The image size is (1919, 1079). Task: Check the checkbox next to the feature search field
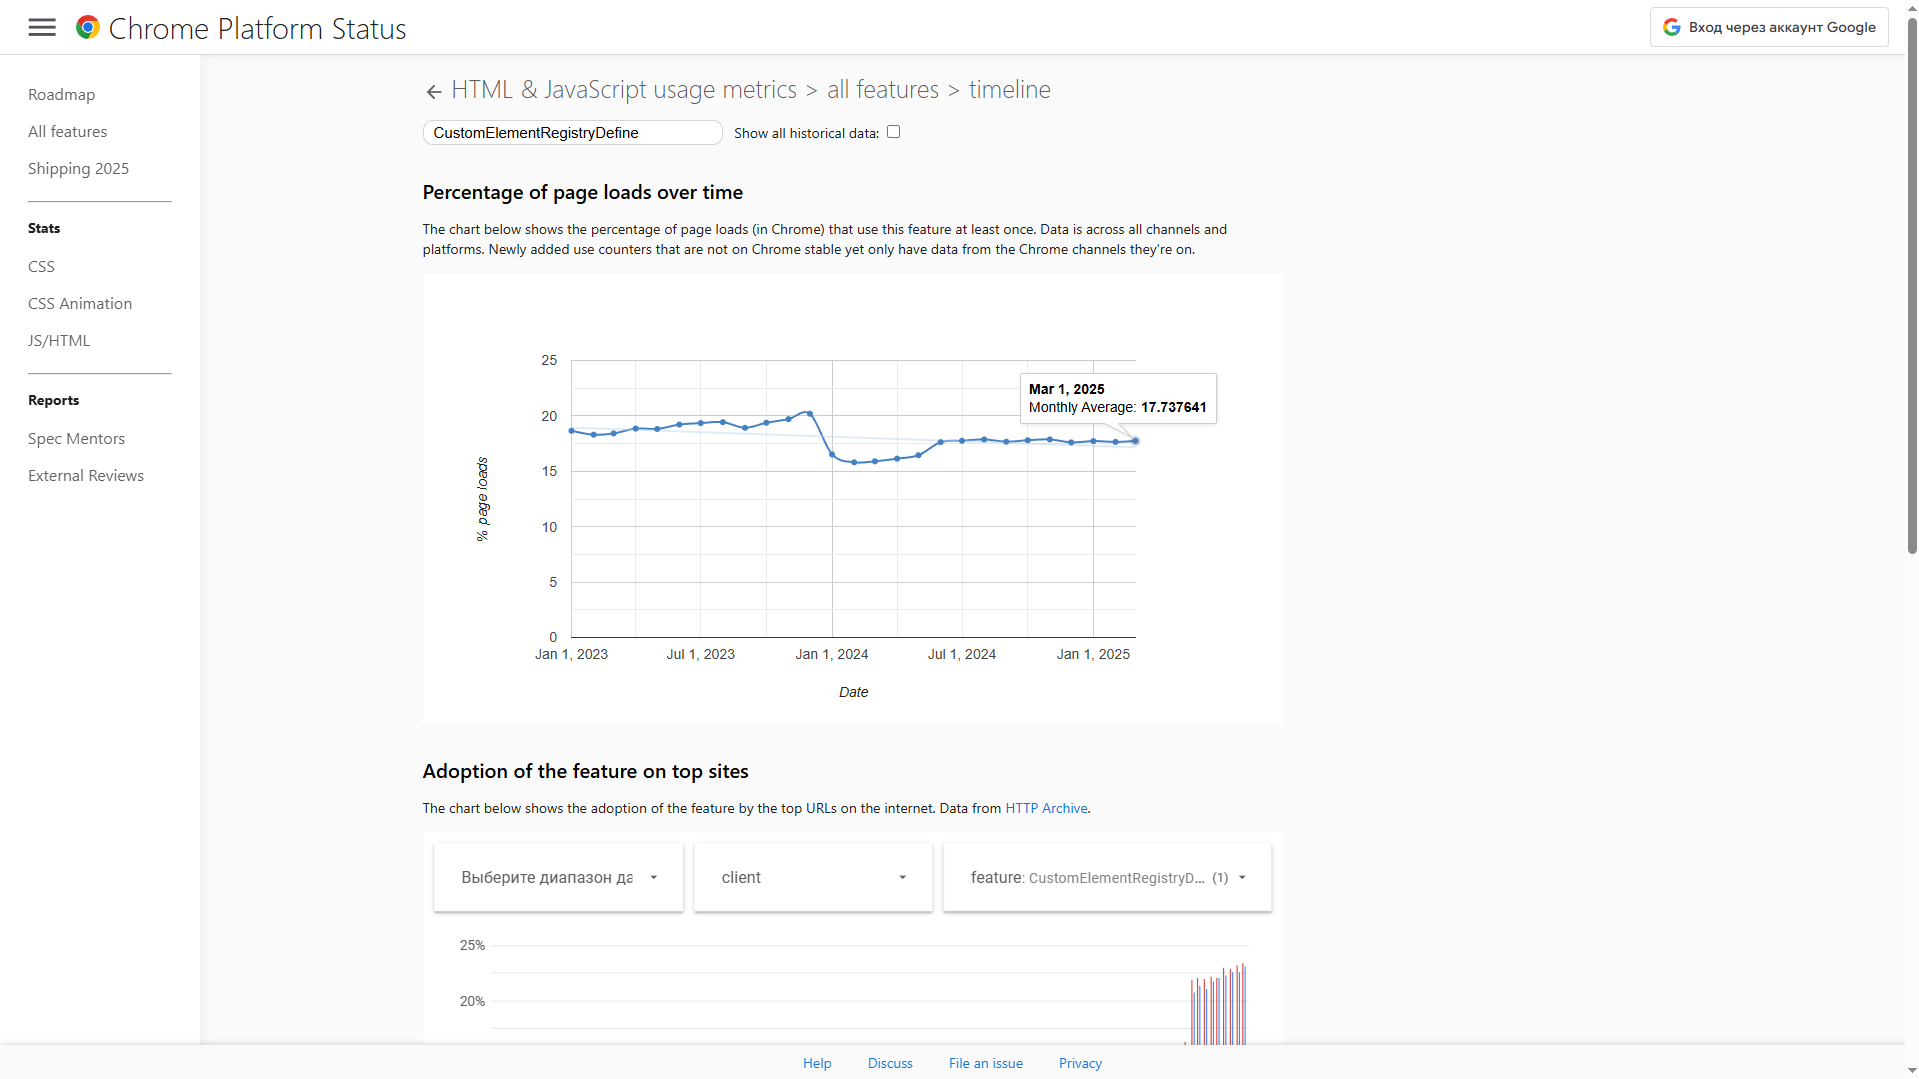[x=893, y=131]
